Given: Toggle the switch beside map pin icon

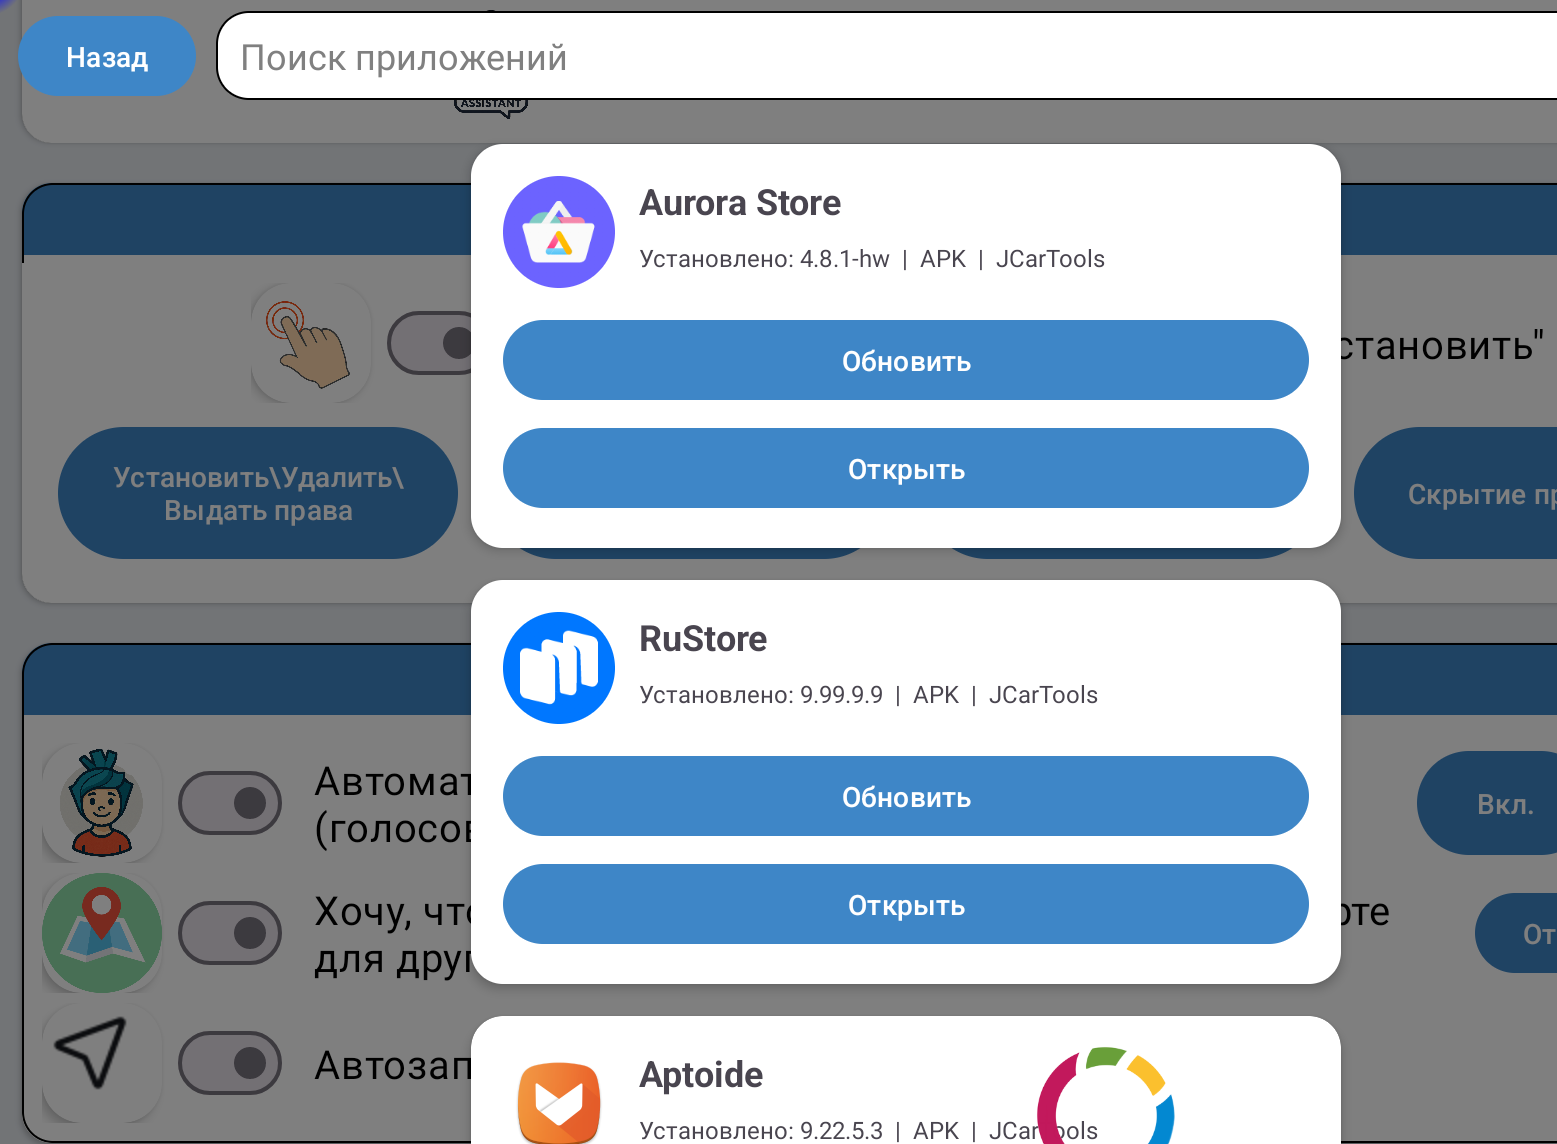Looking at the screenshot, I should pyautogui.click(x=230, y=933).
